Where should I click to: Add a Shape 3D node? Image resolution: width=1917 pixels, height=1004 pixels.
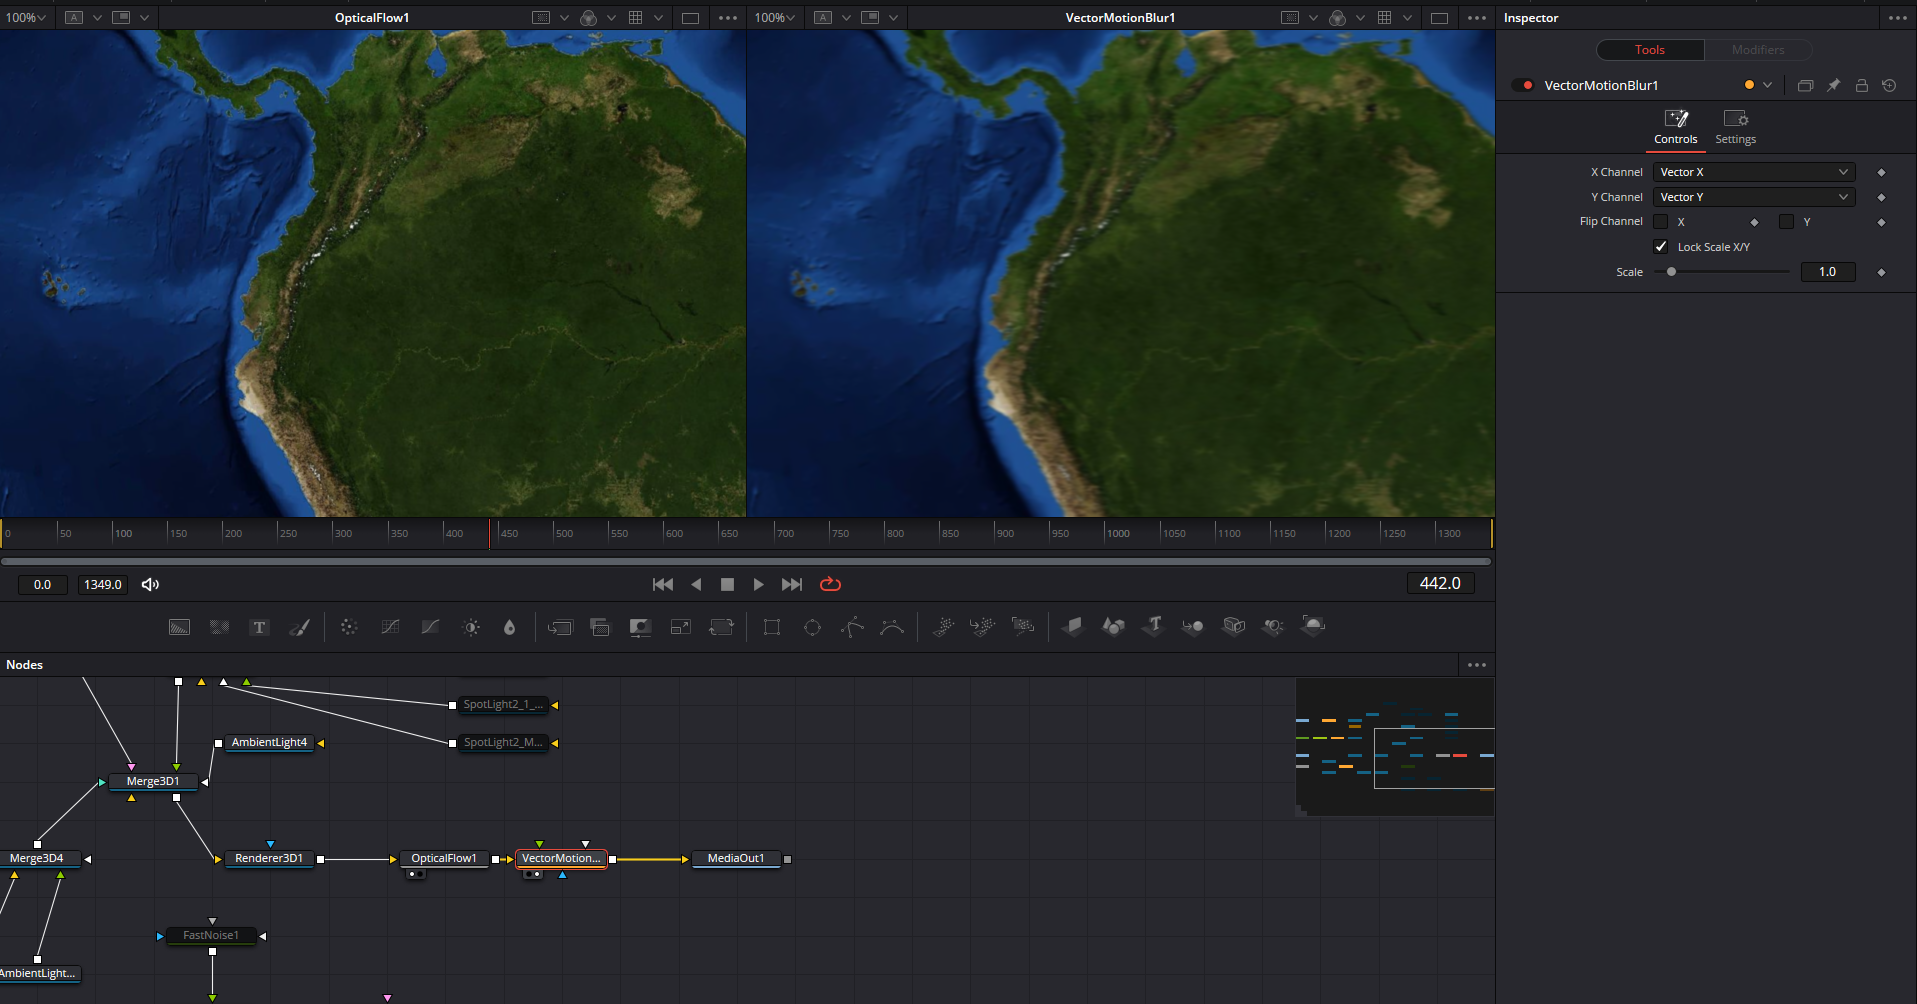[x=1113, y=627]
